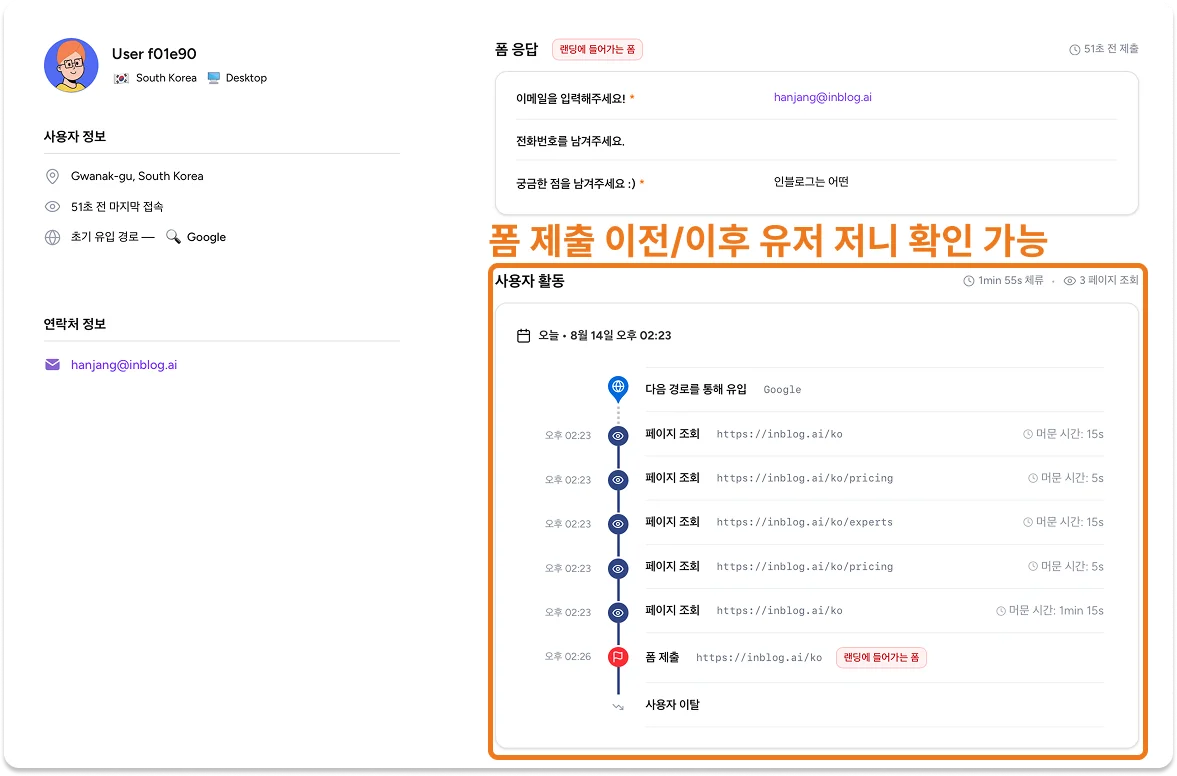Click the calendar icon beside 8월 14일 오후 02:23
This screenshot has height=776, width=1177.
(x=523, y=335)
